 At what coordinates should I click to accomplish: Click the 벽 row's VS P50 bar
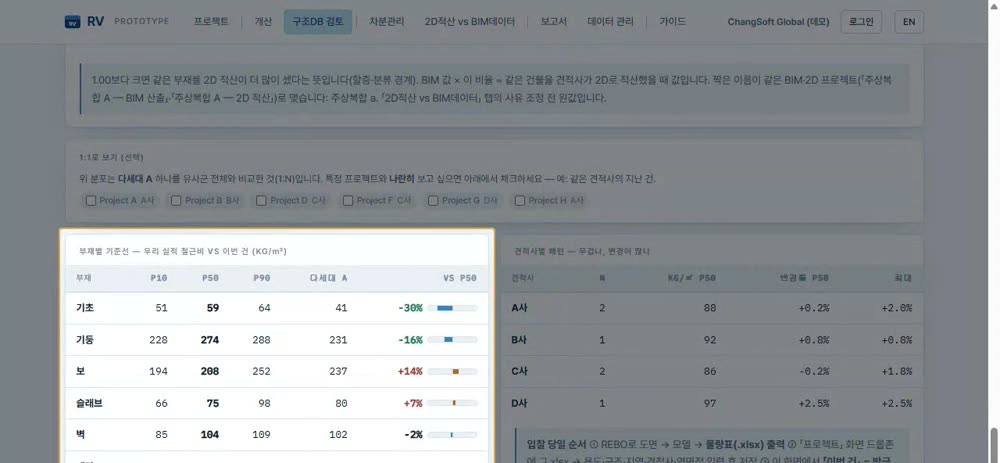[452, 435]
